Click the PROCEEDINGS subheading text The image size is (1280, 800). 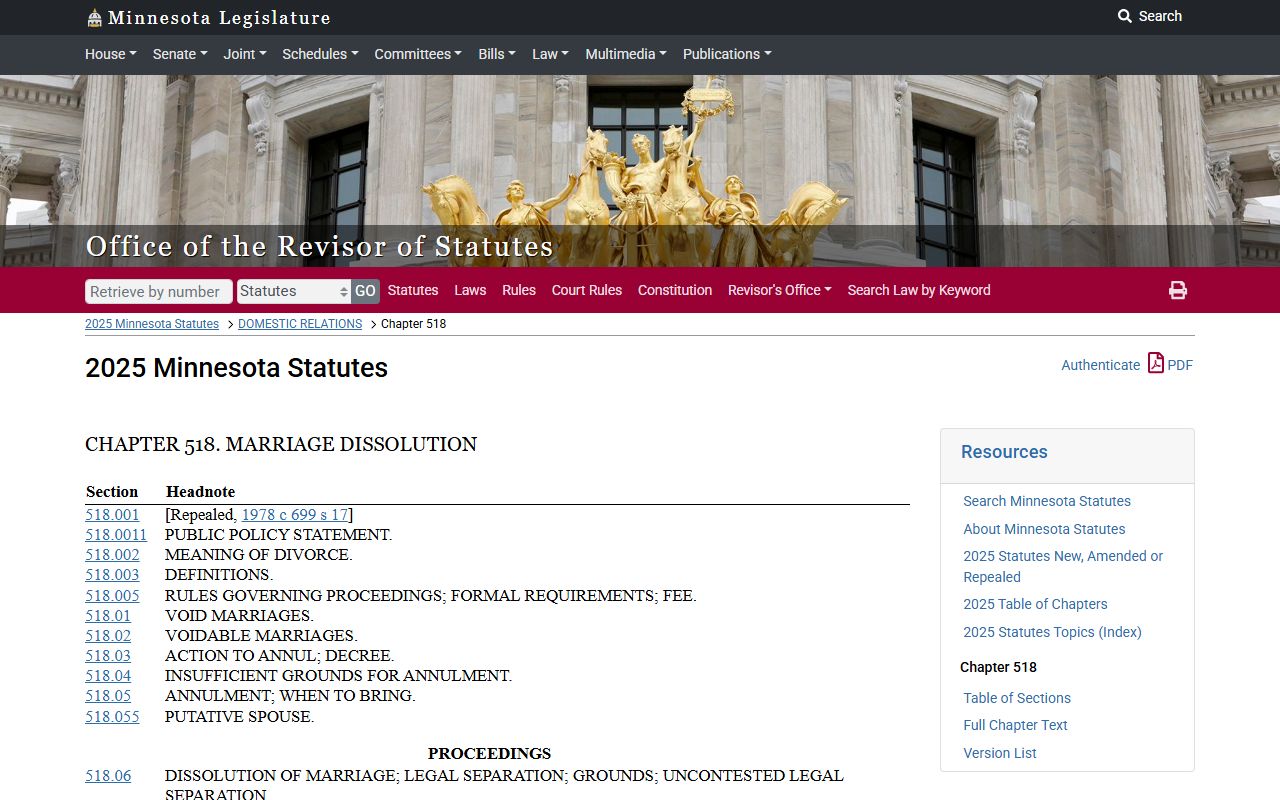489,753
